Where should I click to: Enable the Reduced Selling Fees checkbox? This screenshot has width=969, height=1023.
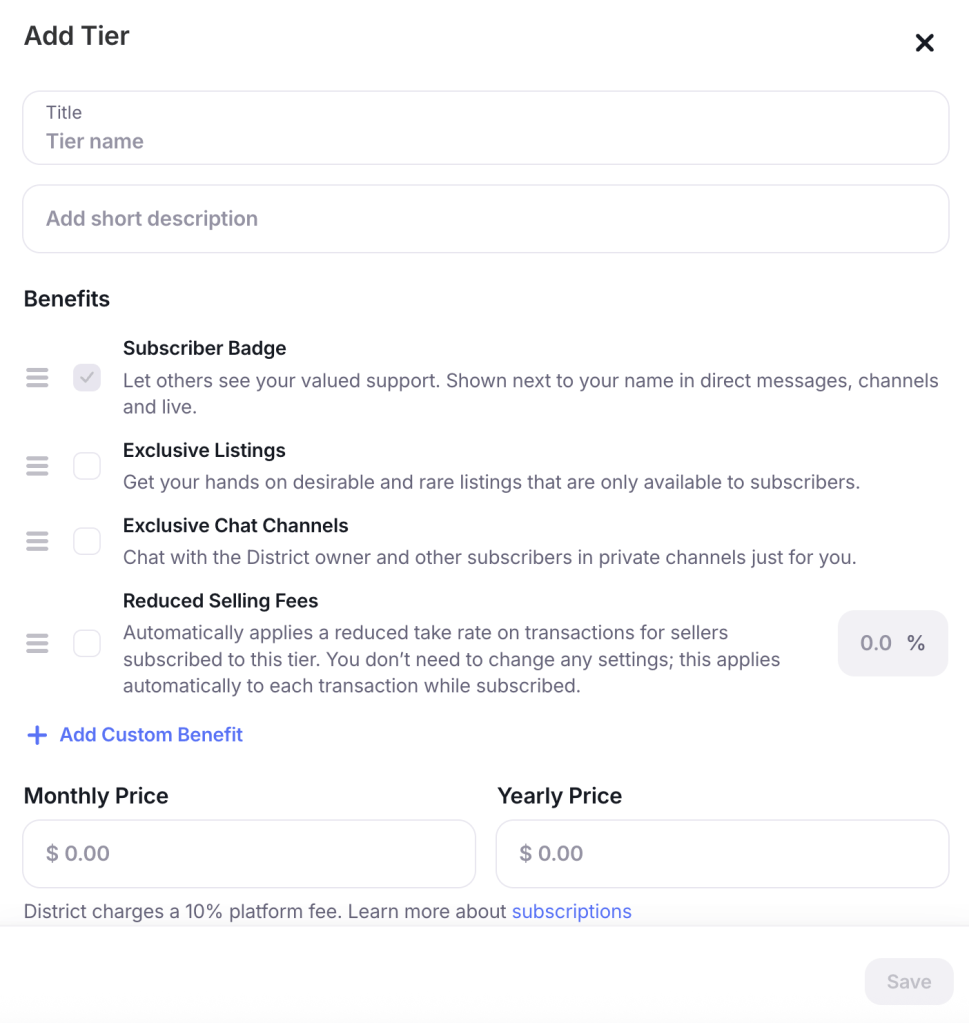(x=87, y=643)
